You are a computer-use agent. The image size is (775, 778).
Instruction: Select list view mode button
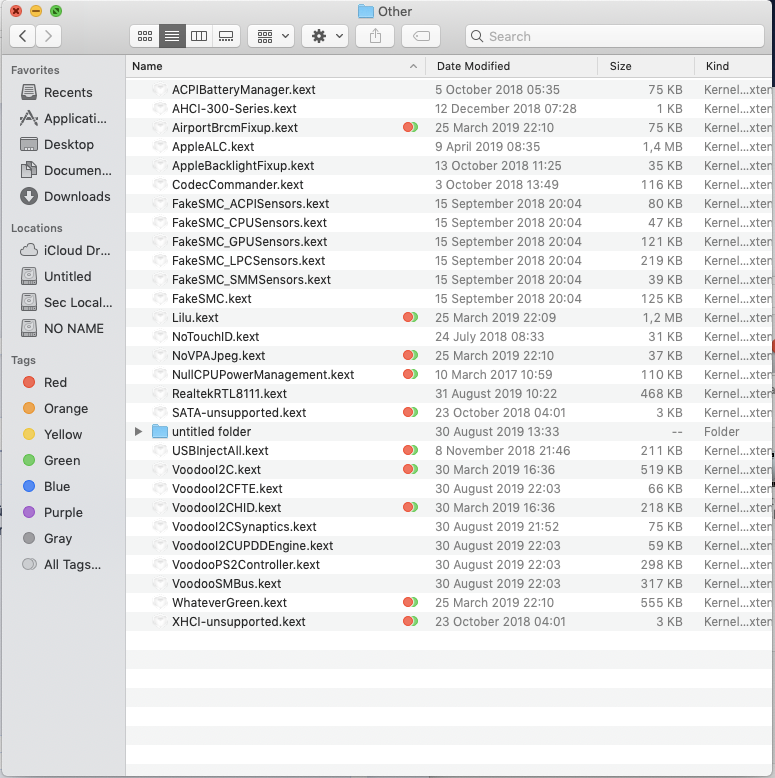[172, 36]
